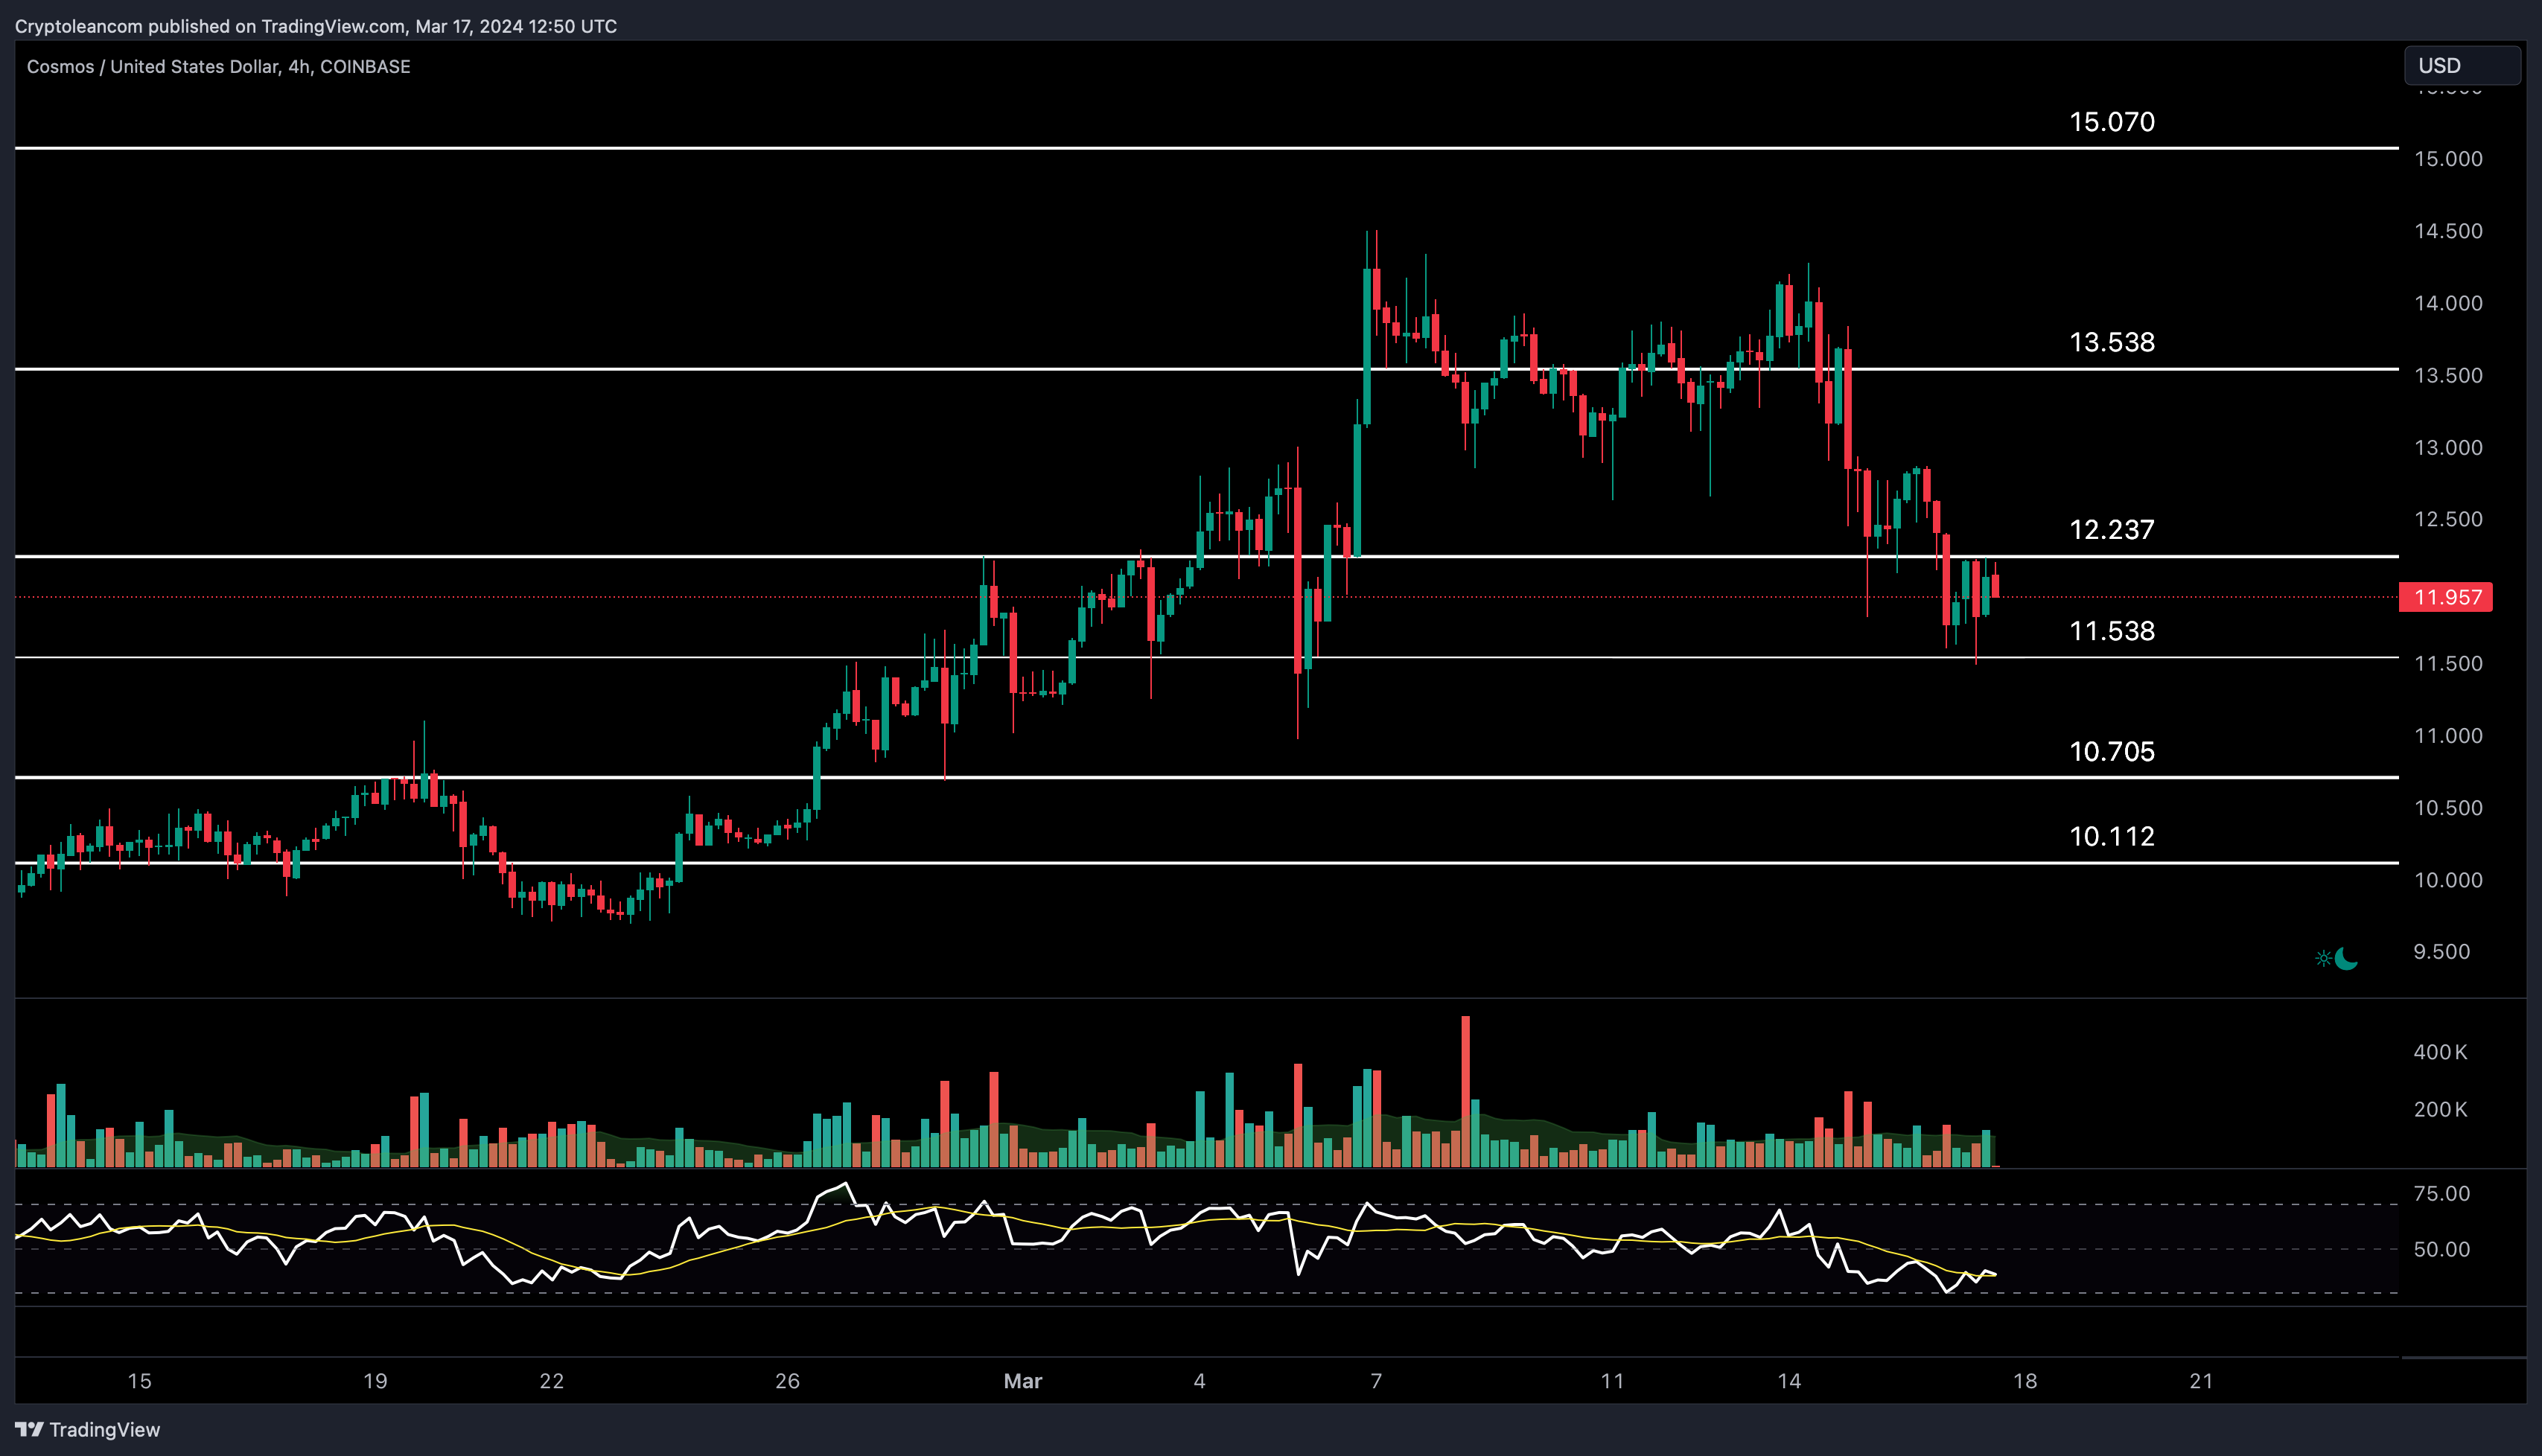Click date 14 on the time axis
Viewport: 2542px width, 1456px height.
(1789, 1381)
